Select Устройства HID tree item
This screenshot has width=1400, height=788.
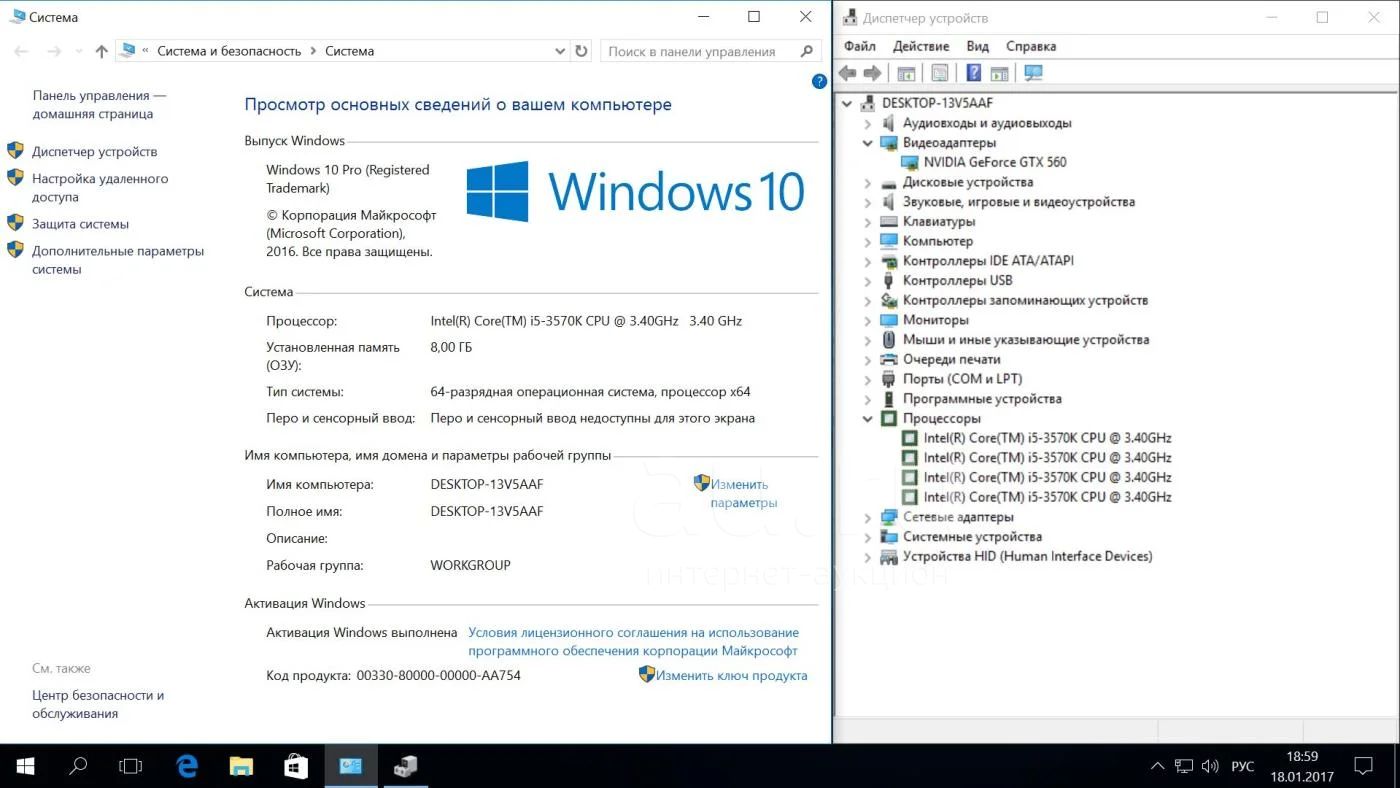[1027, 556]
